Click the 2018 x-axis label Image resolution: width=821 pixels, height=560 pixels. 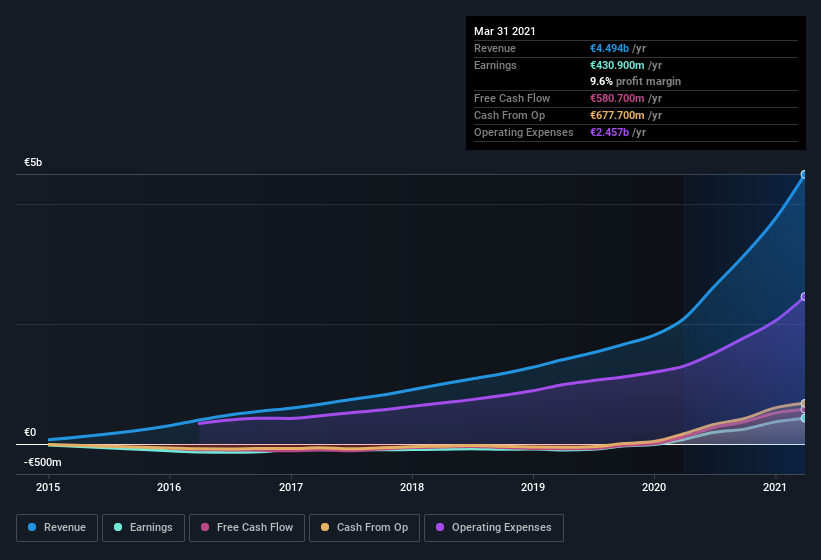click(412, 487)
